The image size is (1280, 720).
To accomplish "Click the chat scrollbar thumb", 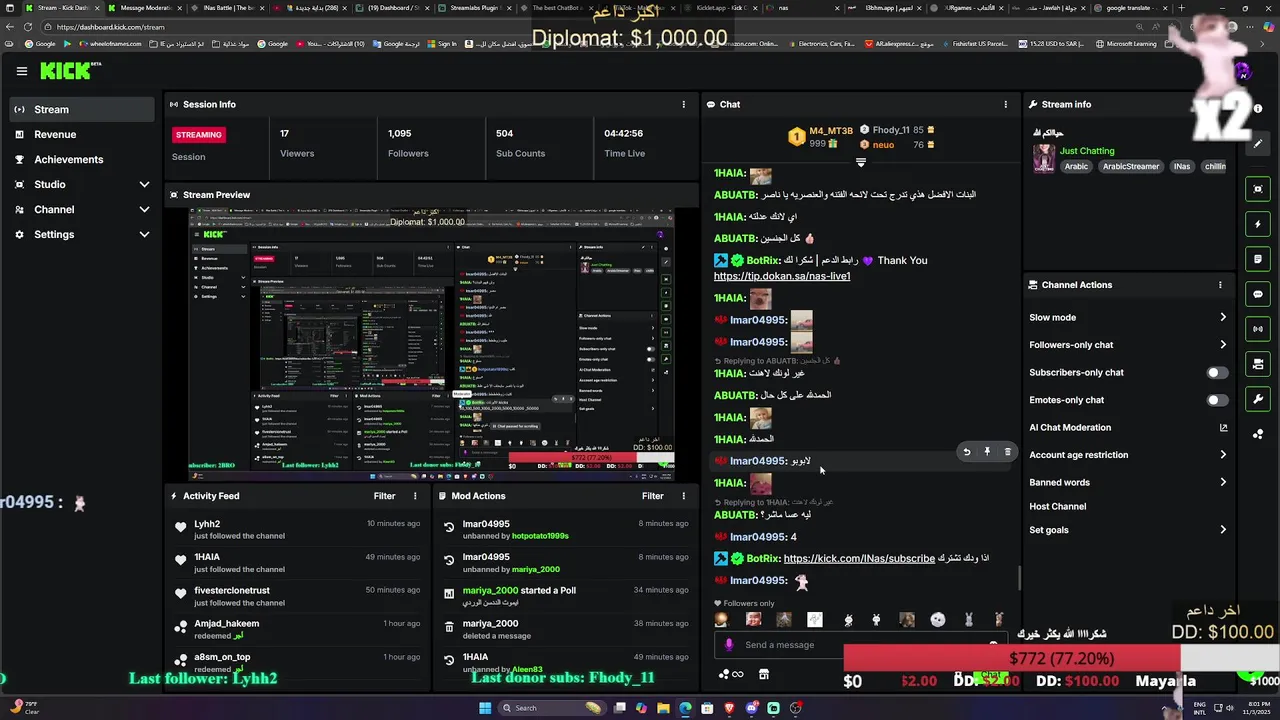I will (x=1019, y=578).
